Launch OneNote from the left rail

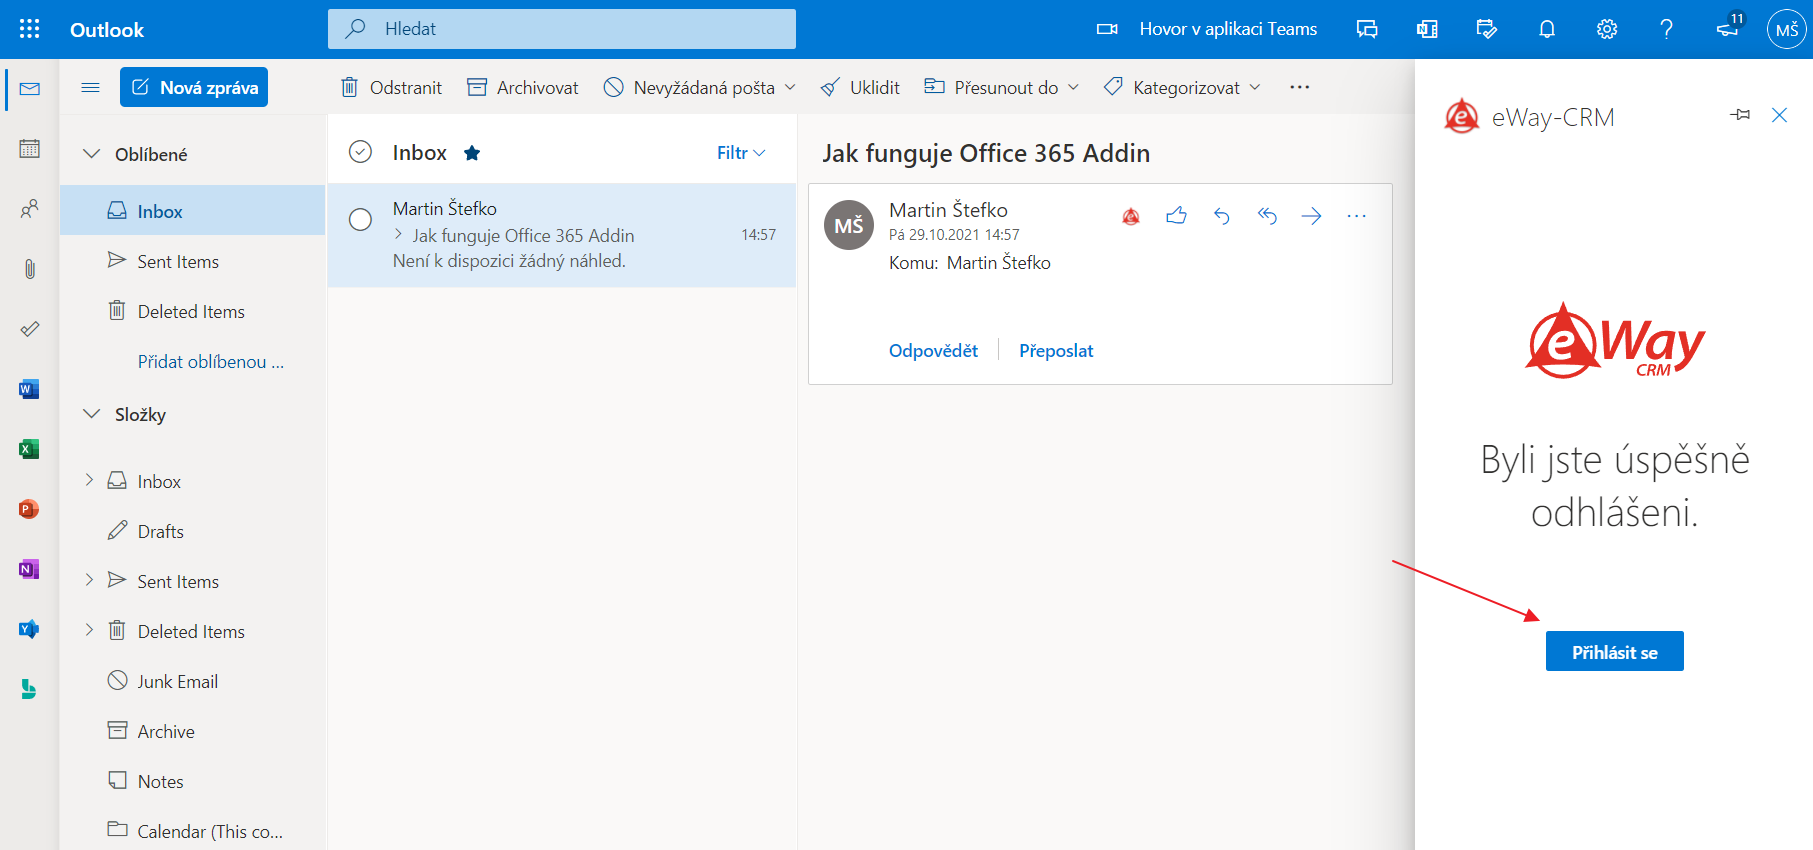(29, 569)
